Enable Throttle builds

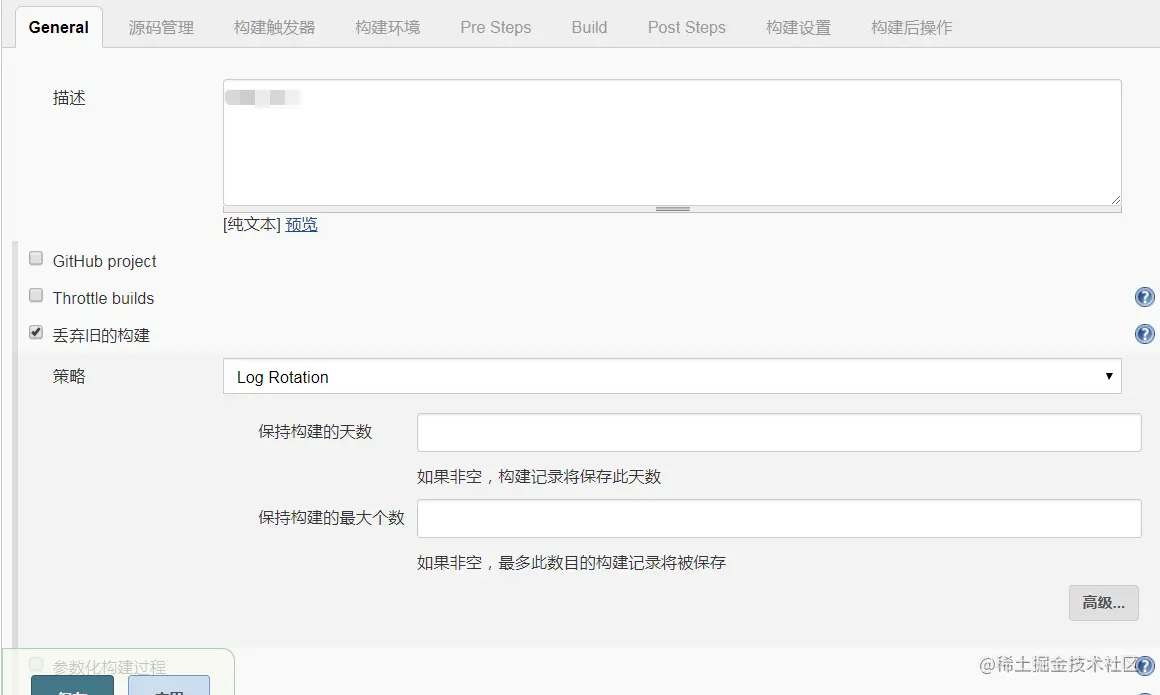click(36, 294)
